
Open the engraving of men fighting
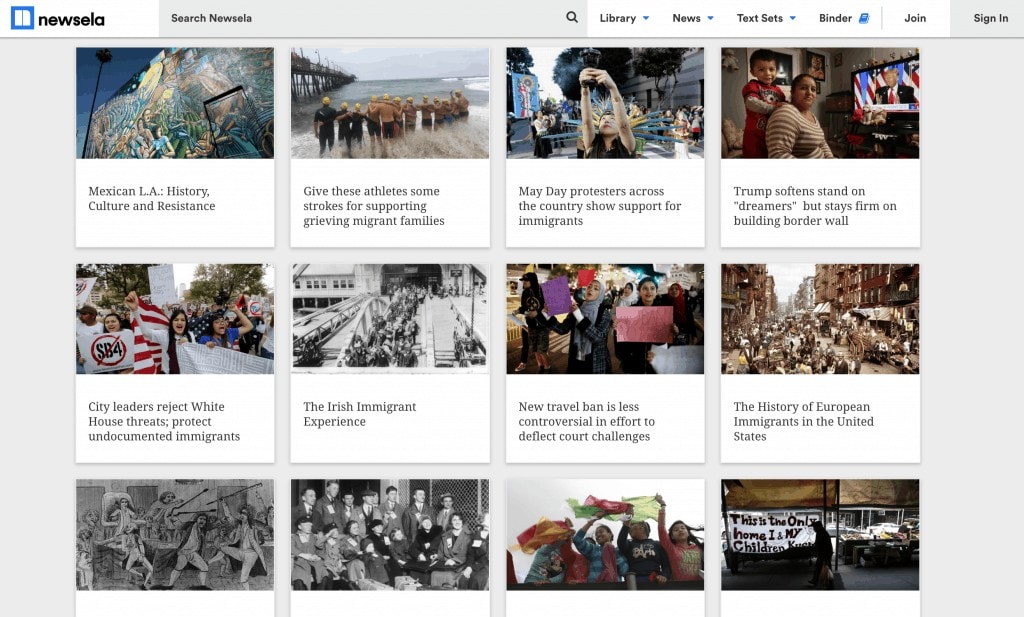(175, 535)
